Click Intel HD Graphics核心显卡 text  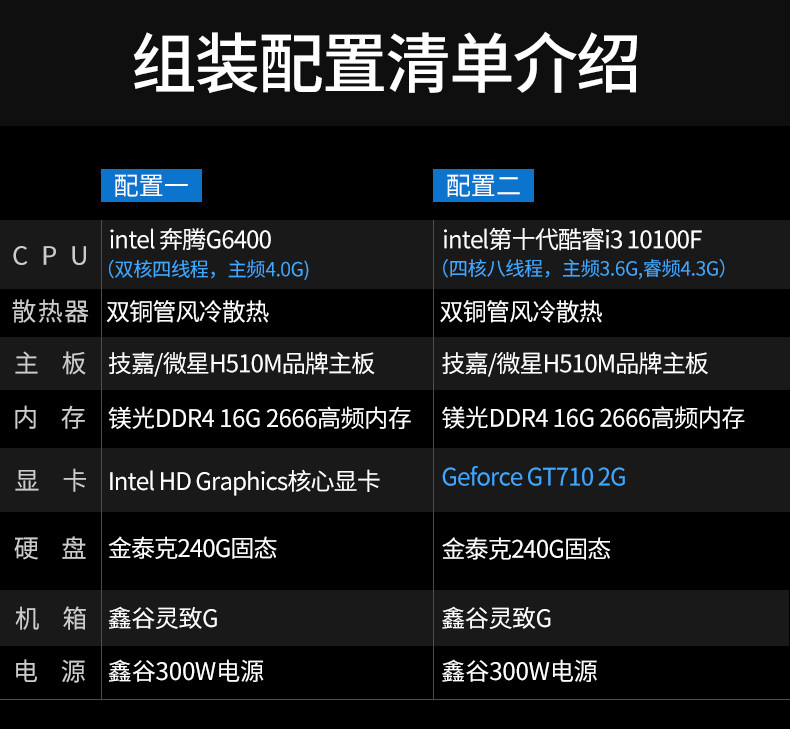(x=244, y=481)
